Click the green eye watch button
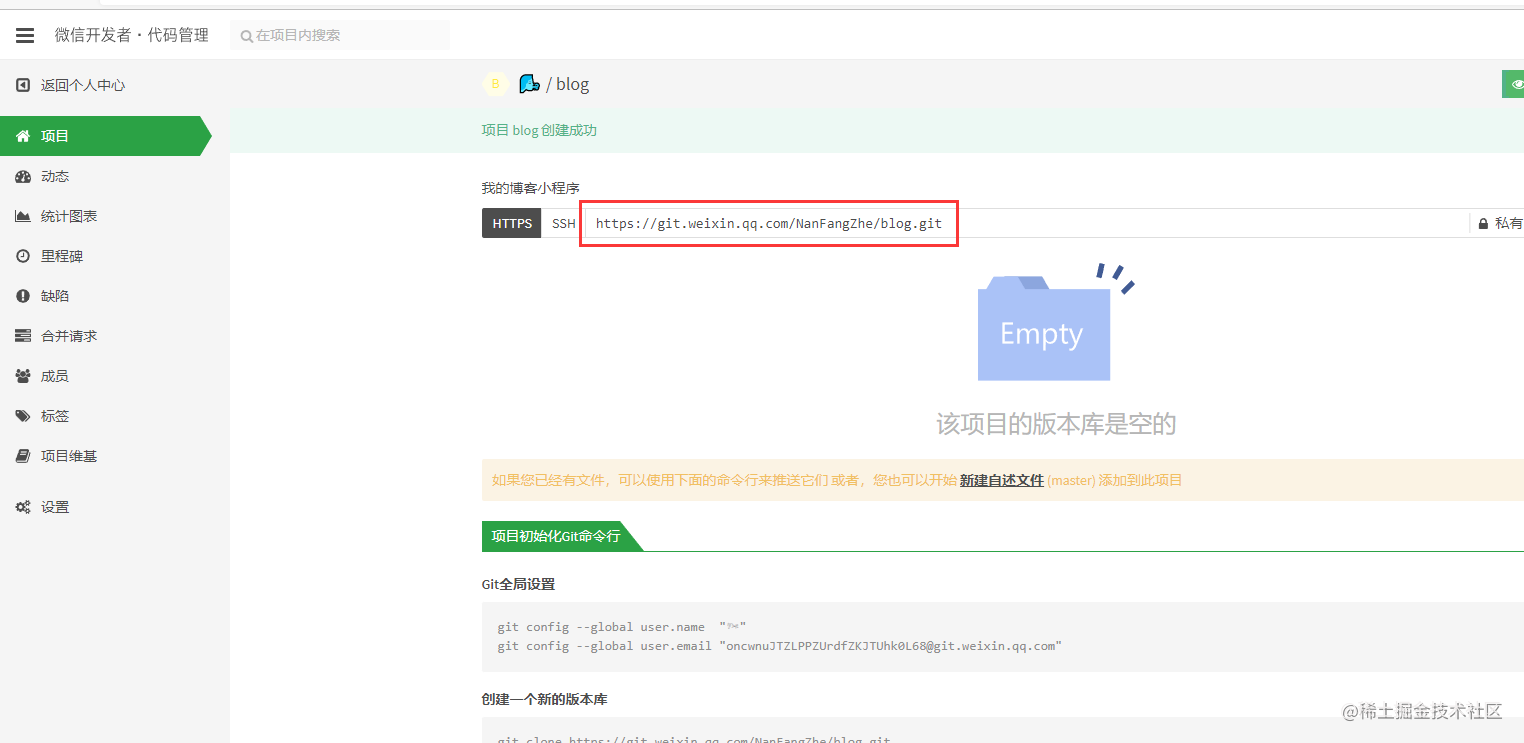Image resolution: width=1524 pixels, height=743 pixels. (1513, 84)
